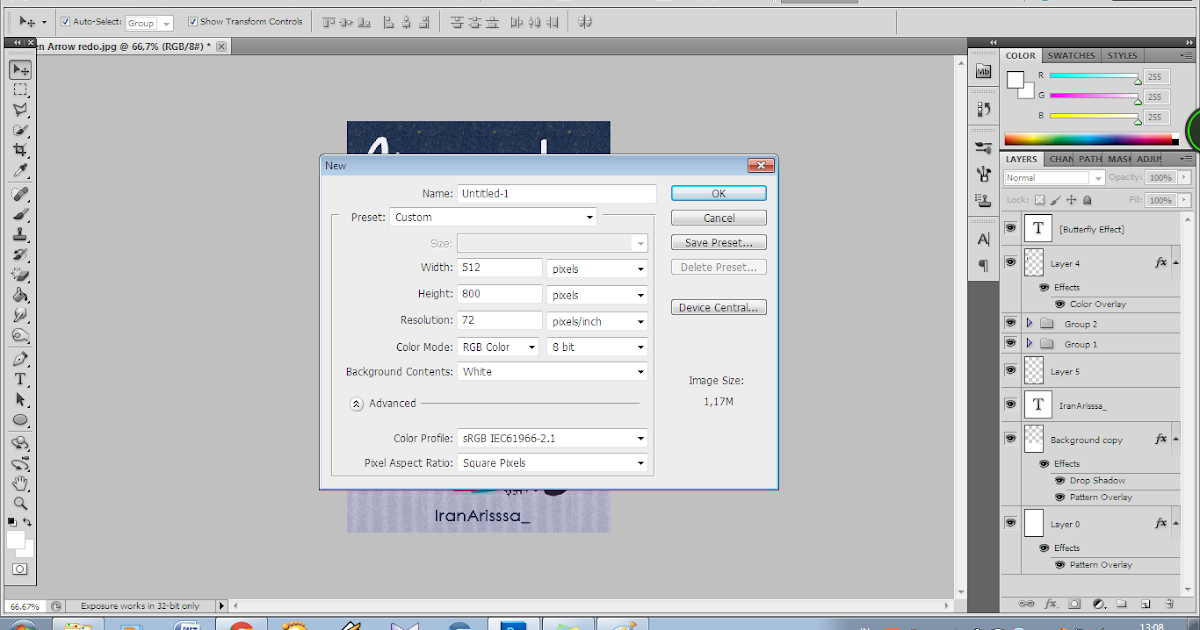This screenshot has height=630, width=1200.
Task: Open the History panel icon
Action: point(983,109)
